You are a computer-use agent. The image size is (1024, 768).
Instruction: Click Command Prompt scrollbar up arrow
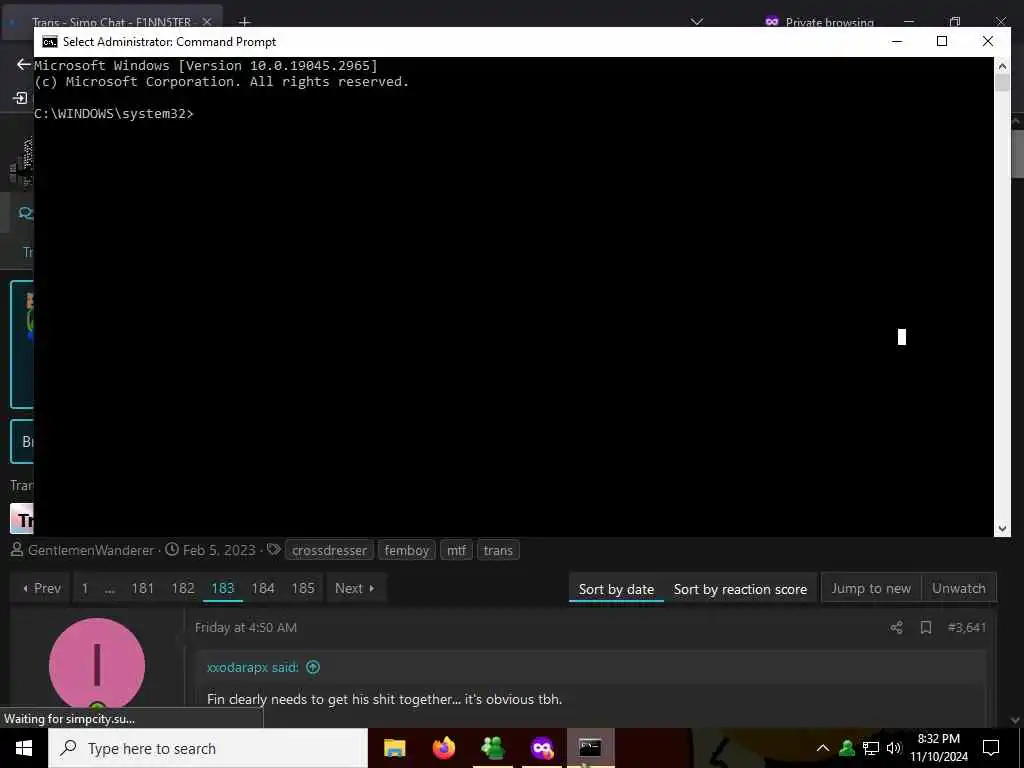click(x=1002, y=65)
